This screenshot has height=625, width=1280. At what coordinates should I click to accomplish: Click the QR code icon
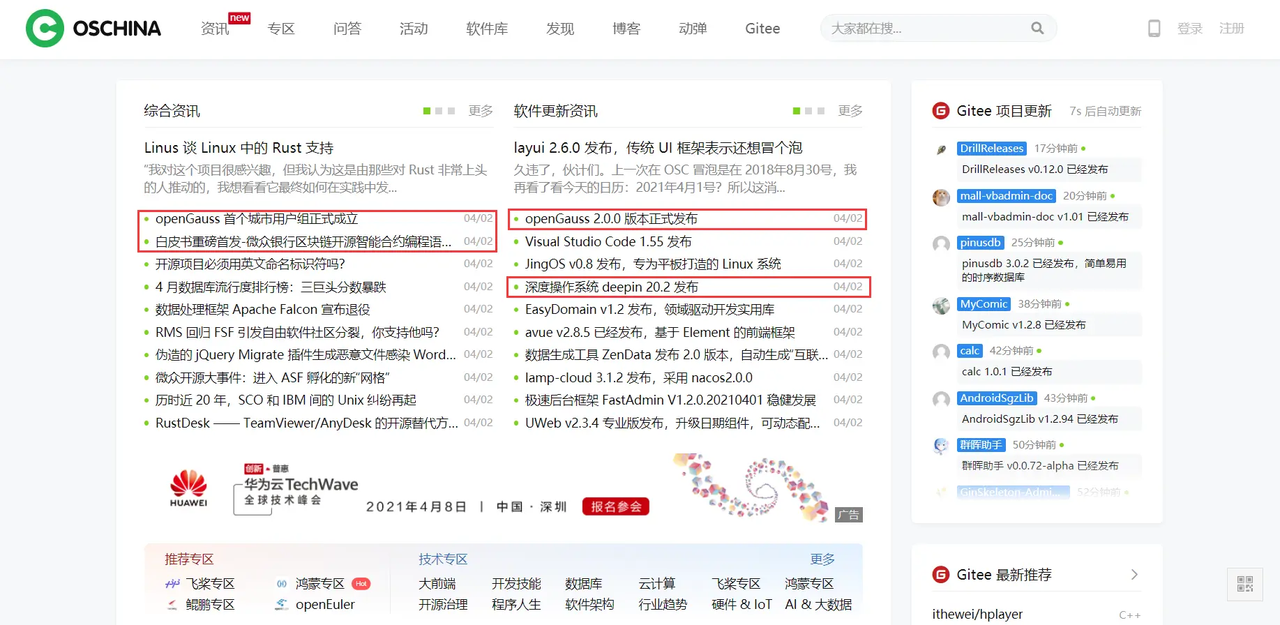(1245, 584)
